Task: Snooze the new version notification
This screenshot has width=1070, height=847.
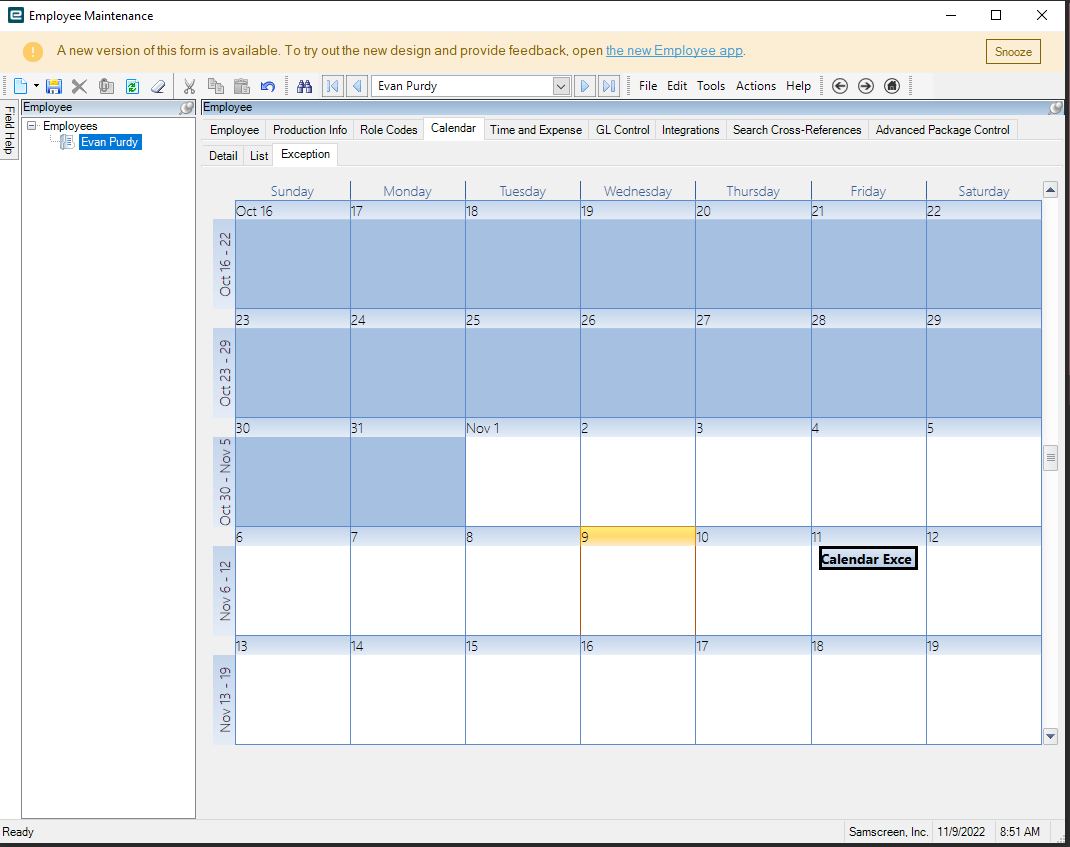Action: click(x=1013, y=52)
